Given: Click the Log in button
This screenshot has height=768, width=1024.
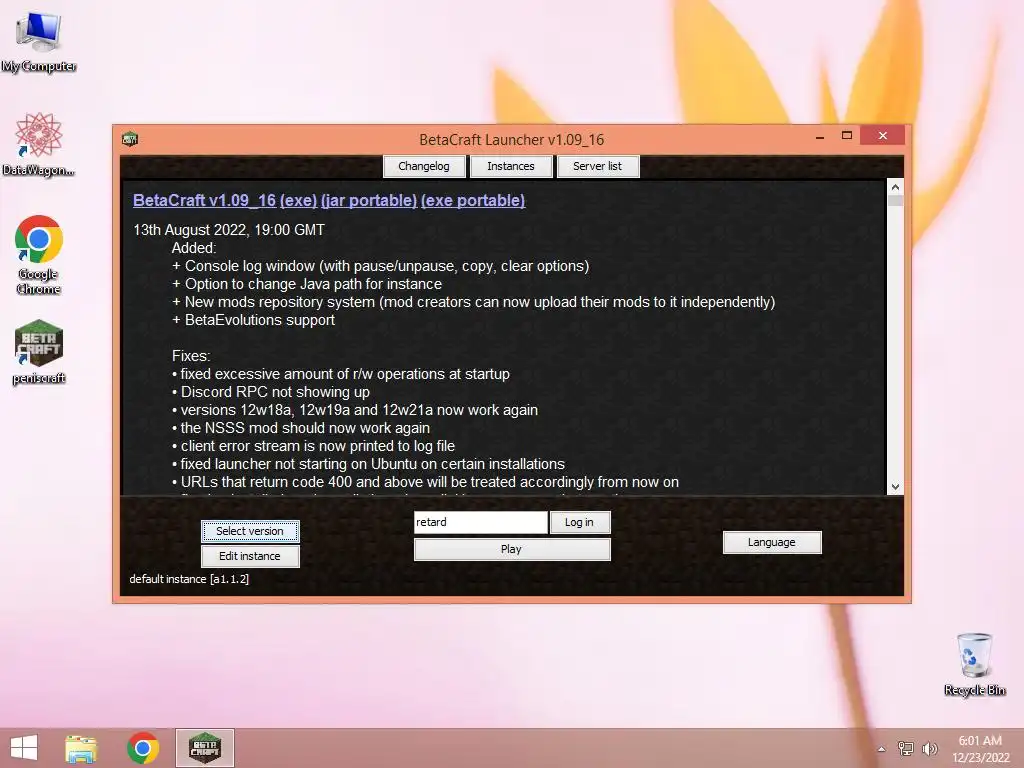Looking at the screenshot, I should pos(580,522).
